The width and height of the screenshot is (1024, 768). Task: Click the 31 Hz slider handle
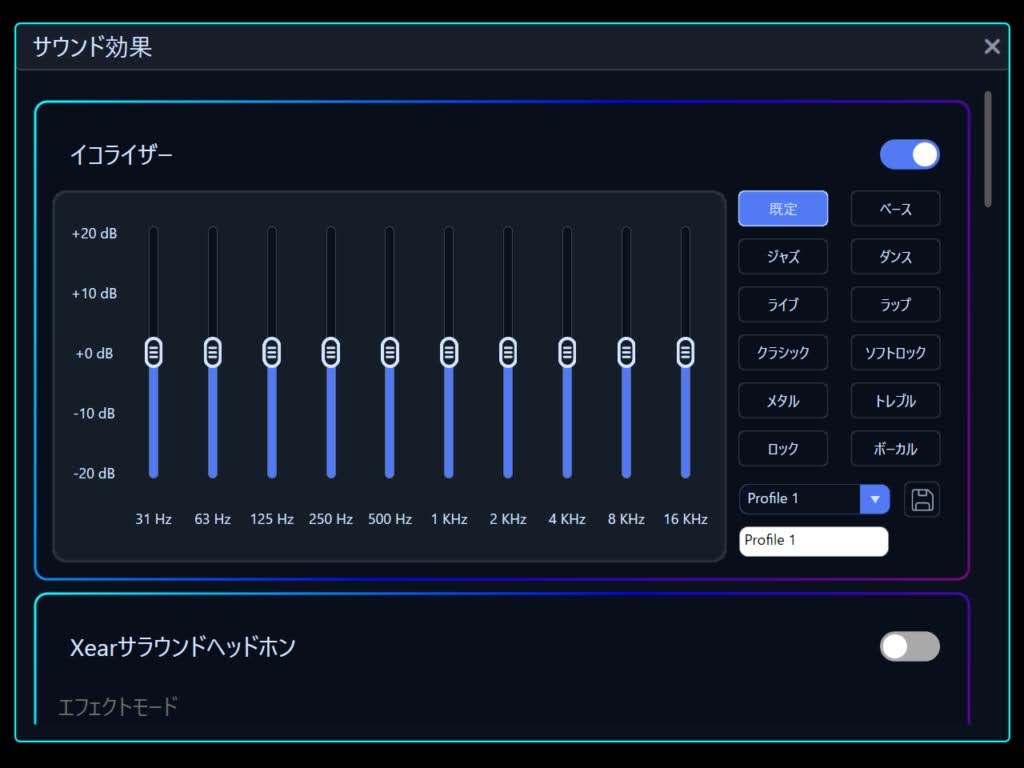pyautogui.click(x=153, y=352)
